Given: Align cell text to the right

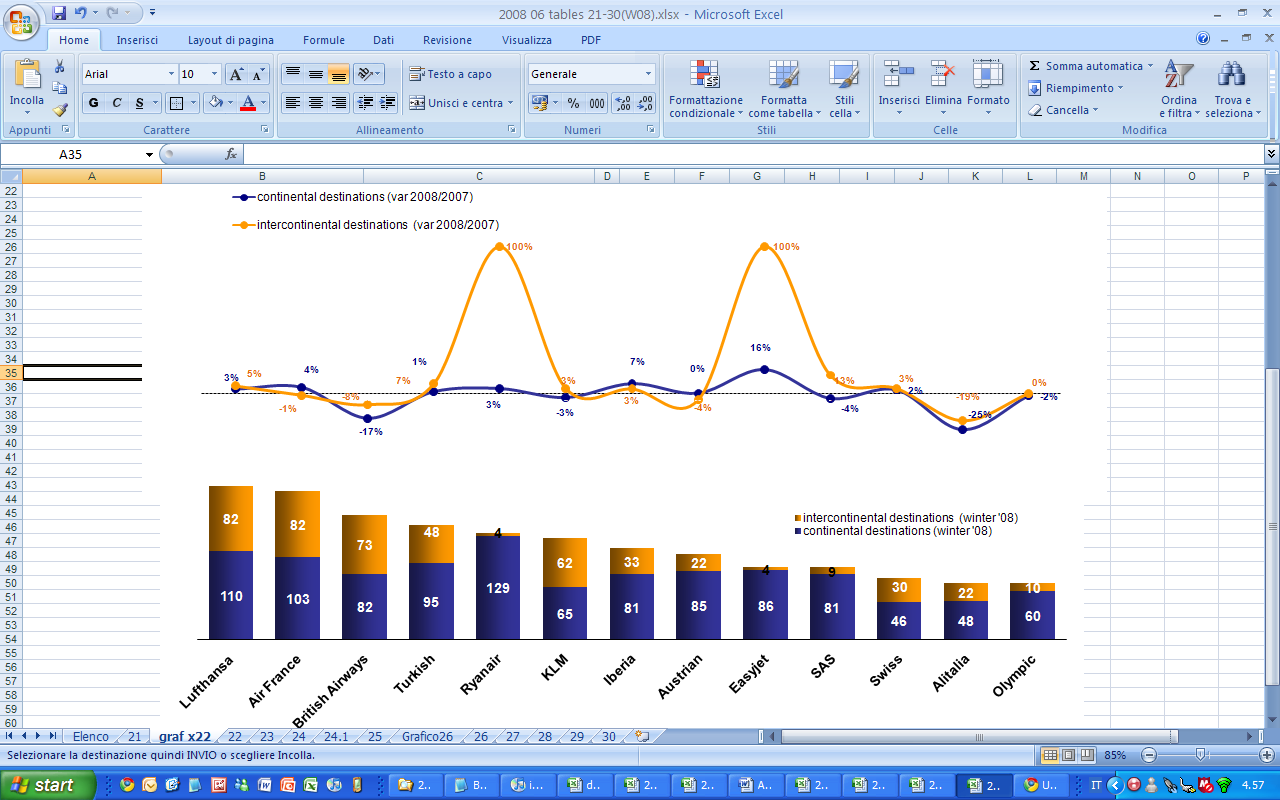Looking at the screenshot, I should (x=338, y=102).
